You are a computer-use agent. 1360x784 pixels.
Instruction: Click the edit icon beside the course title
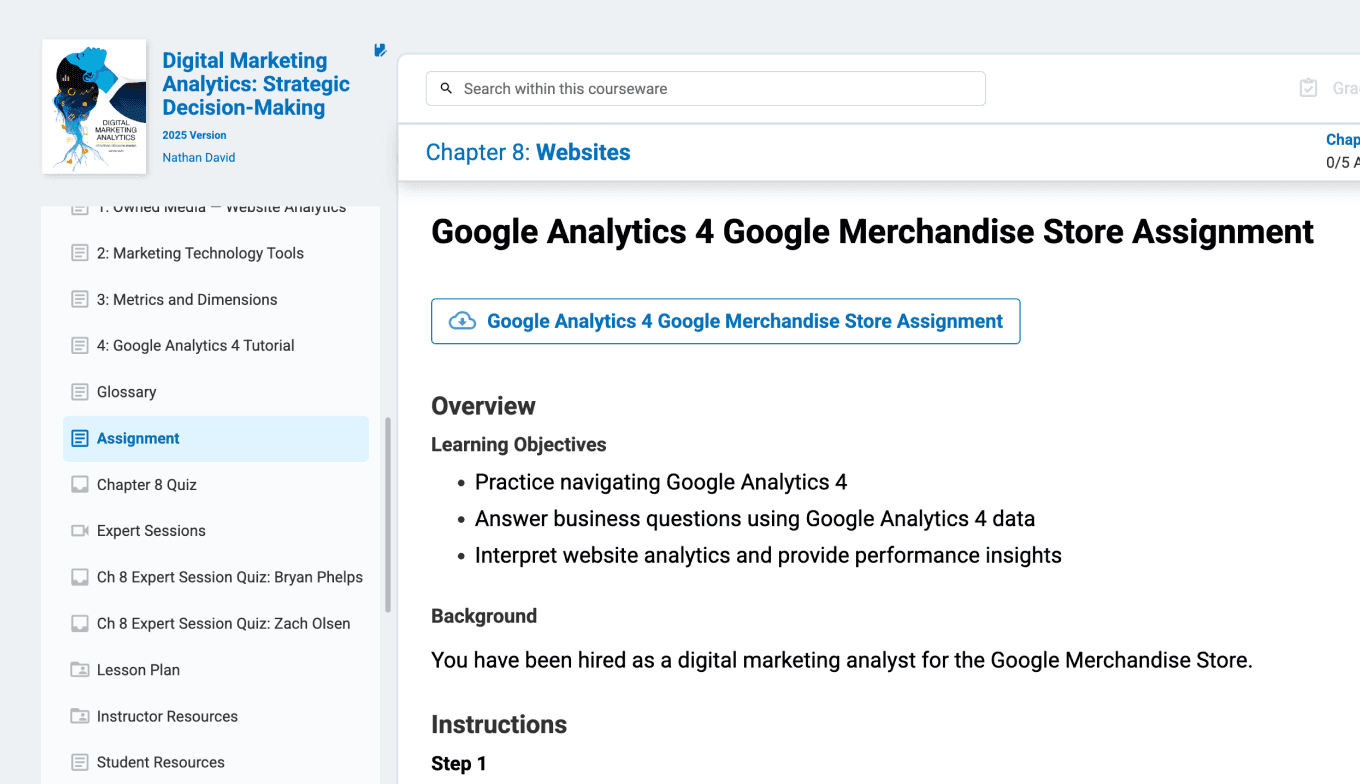(x=380, y=50)
